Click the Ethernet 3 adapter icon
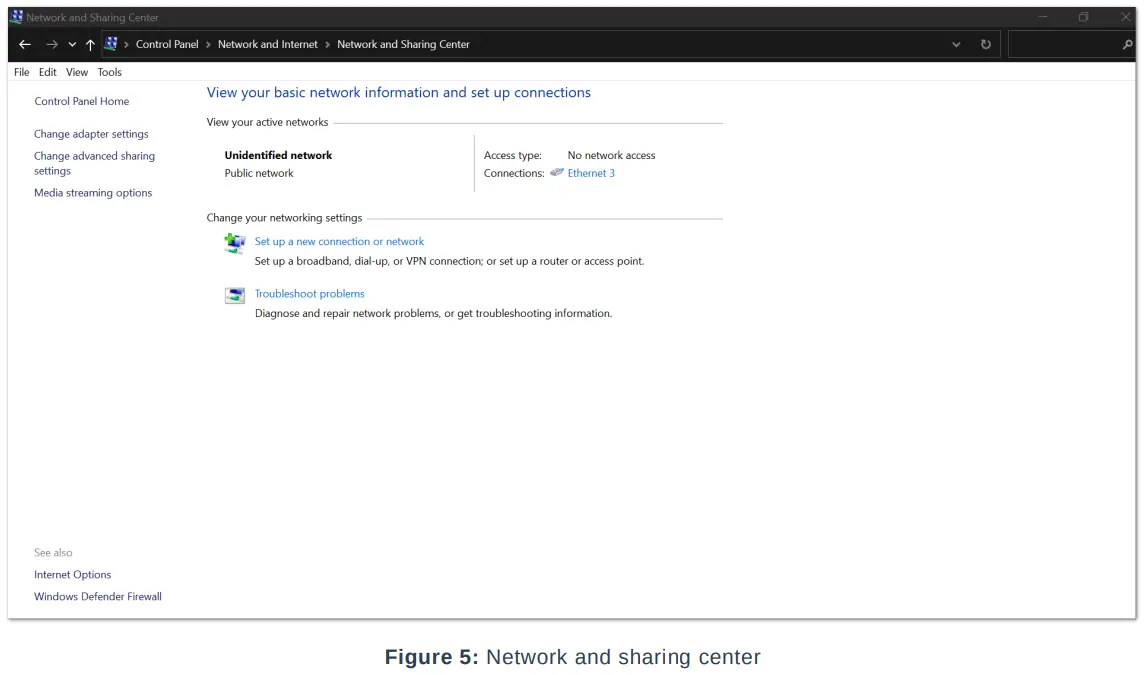Screen dimensions: 1144x675 557,173
